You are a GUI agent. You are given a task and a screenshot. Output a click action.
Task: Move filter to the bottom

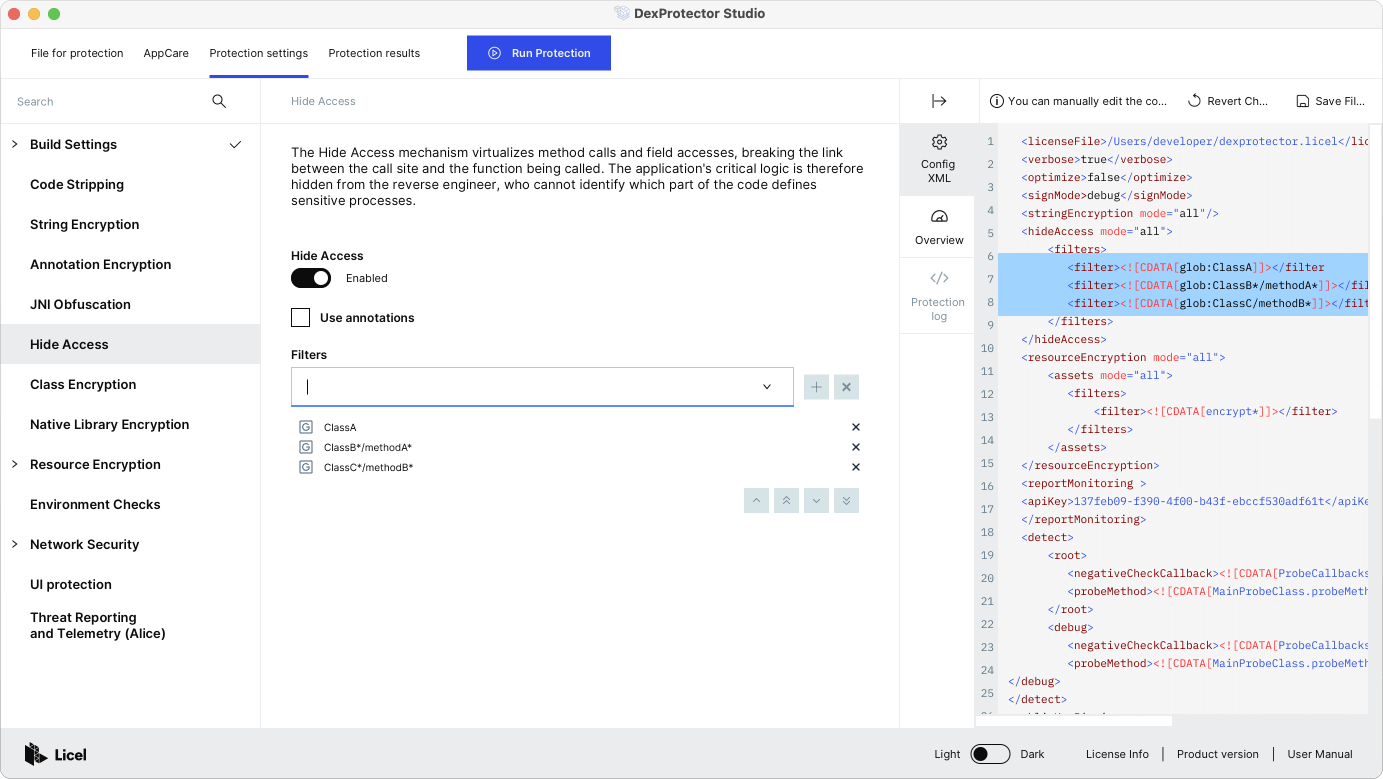(x=846, y=500)
